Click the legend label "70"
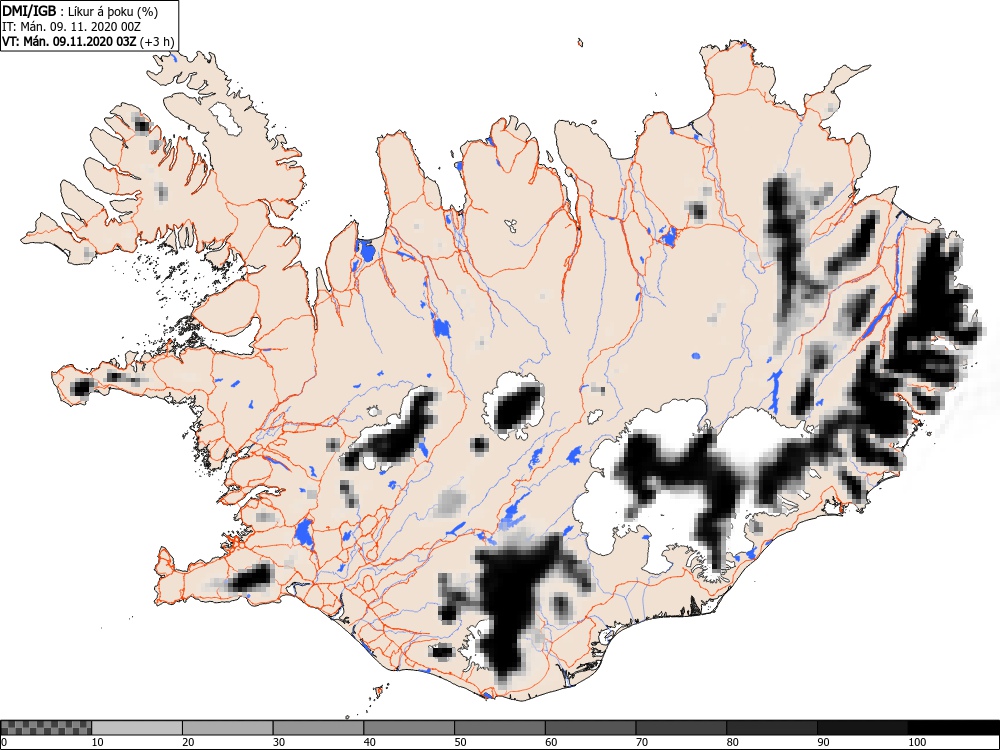 pos(642,742)
